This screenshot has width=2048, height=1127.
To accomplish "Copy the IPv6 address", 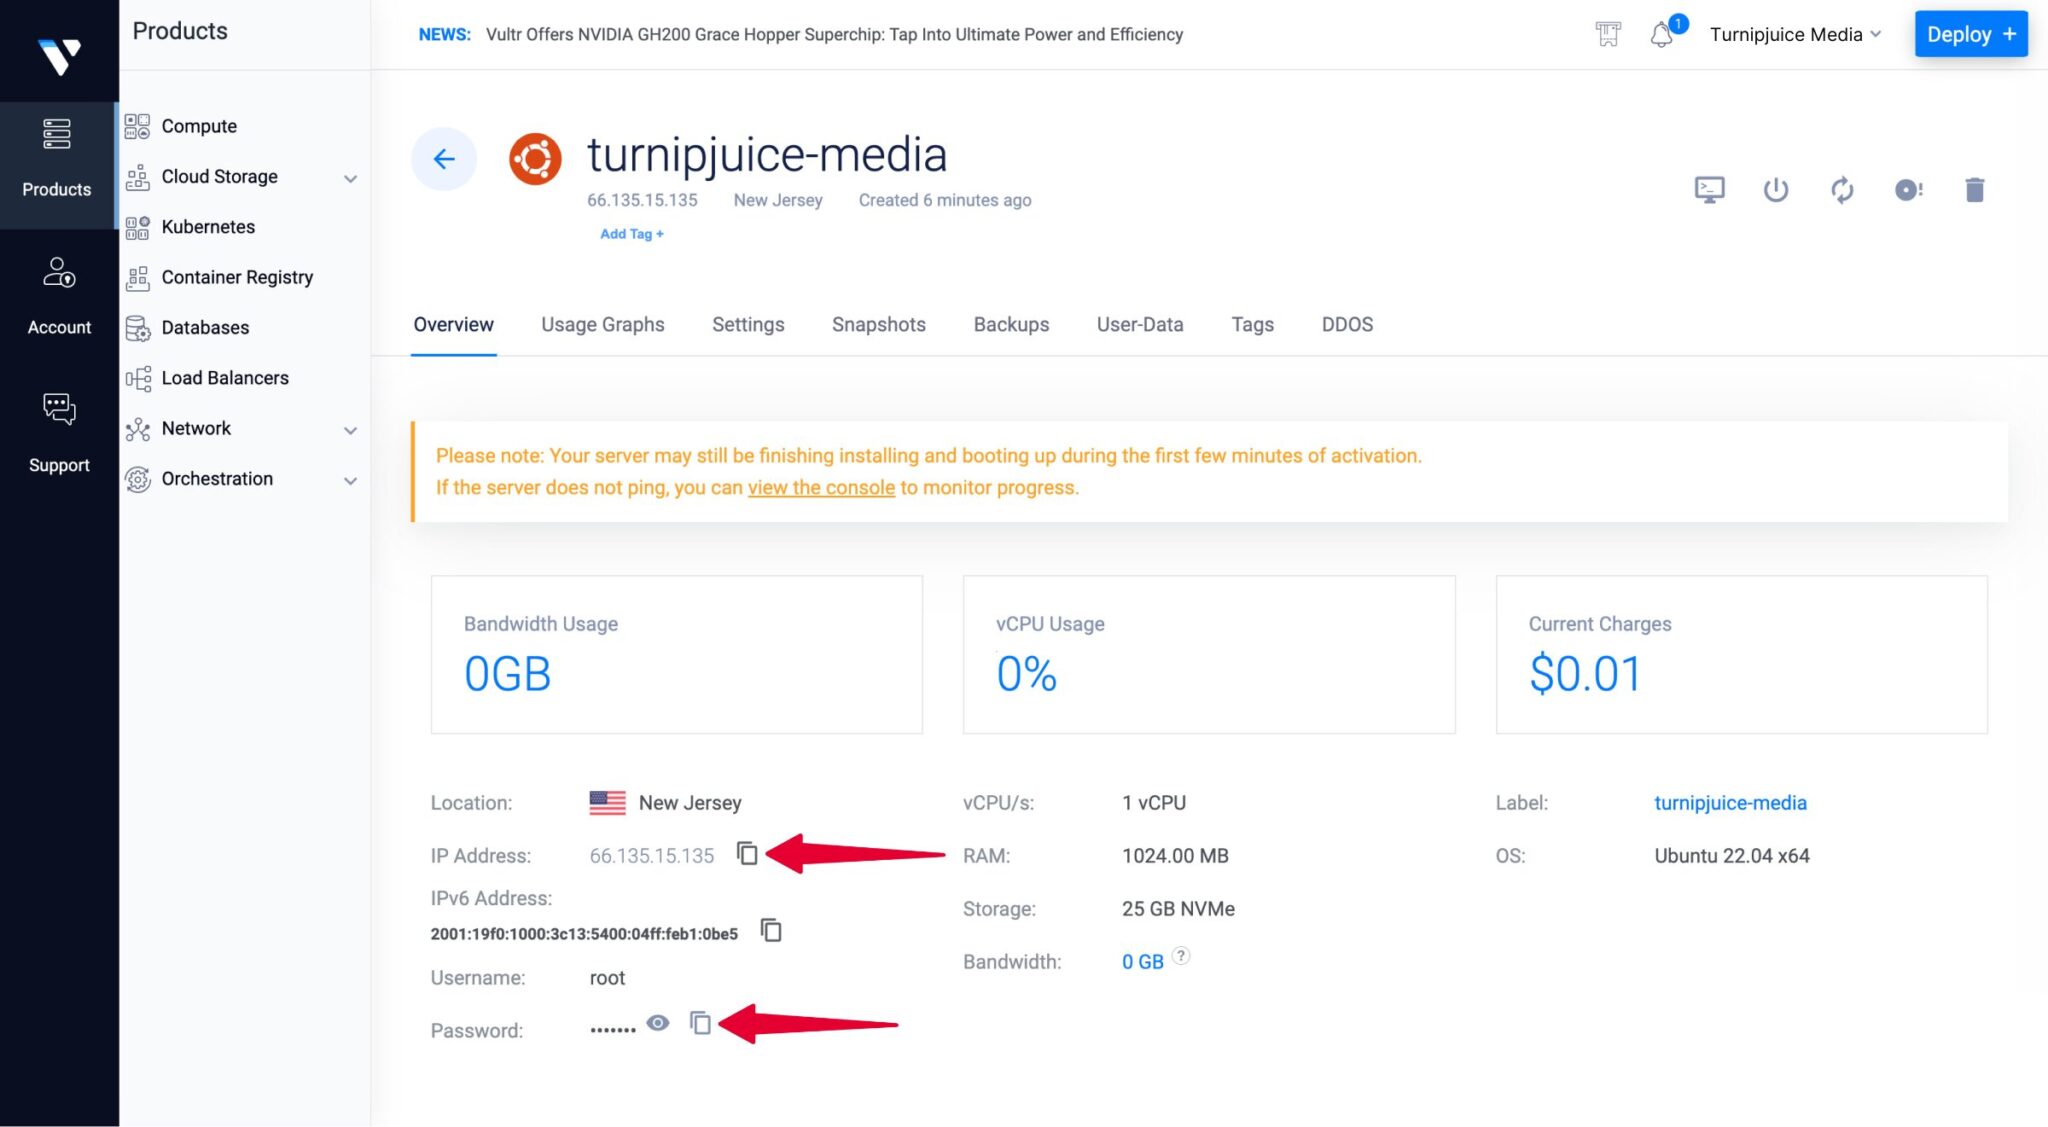I will tap(771, 930).
